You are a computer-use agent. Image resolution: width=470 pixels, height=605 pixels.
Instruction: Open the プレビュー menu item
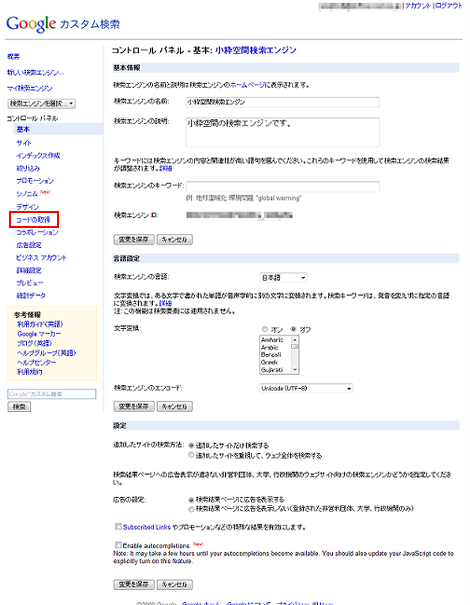point(30,283)
